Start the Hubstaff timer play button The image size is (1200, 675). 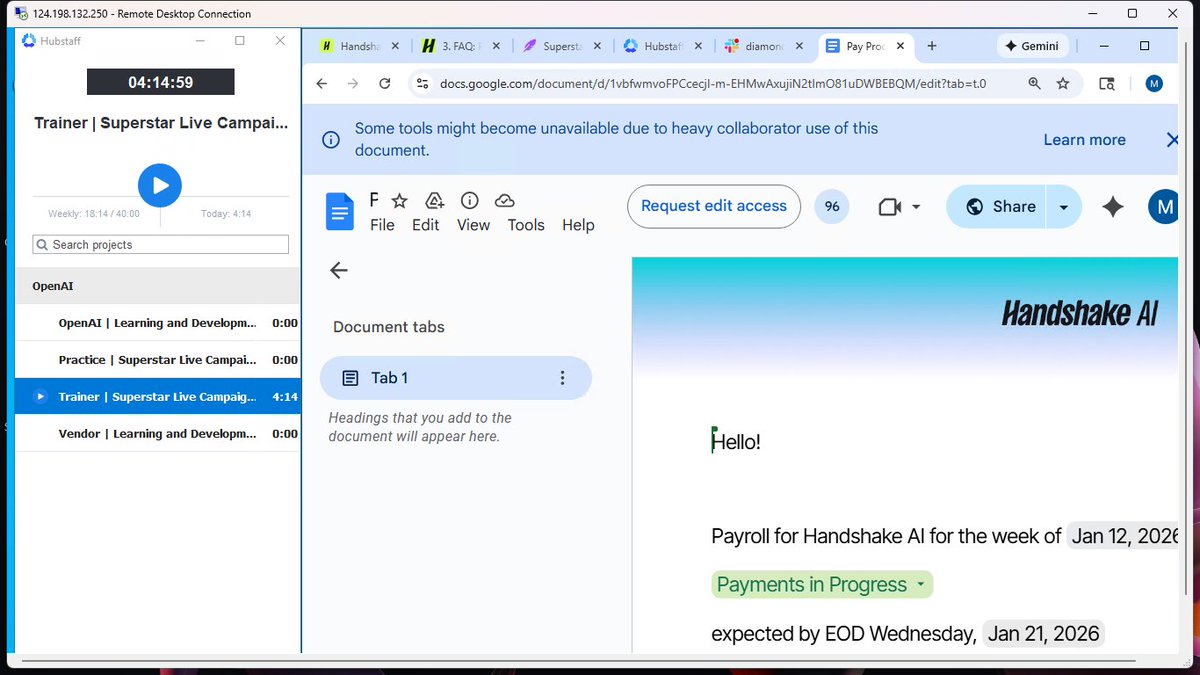pos(160,185)
